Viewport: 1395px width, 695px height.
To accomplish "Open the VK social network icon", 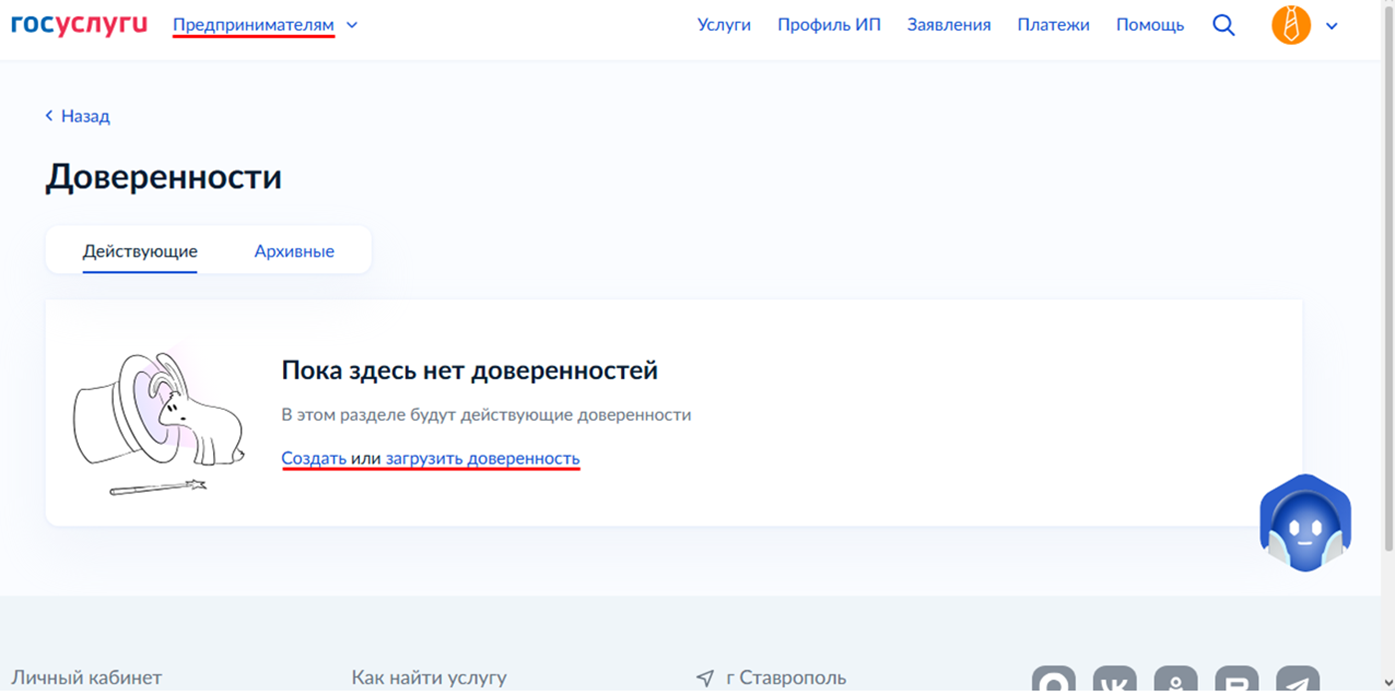I will [1114, 682].
